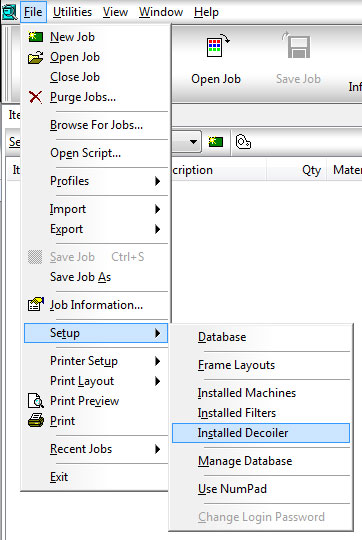Click the New Job green icon in File menu
Image resolution: width=362 pixels, height=540 pixels.
point(35,37)
